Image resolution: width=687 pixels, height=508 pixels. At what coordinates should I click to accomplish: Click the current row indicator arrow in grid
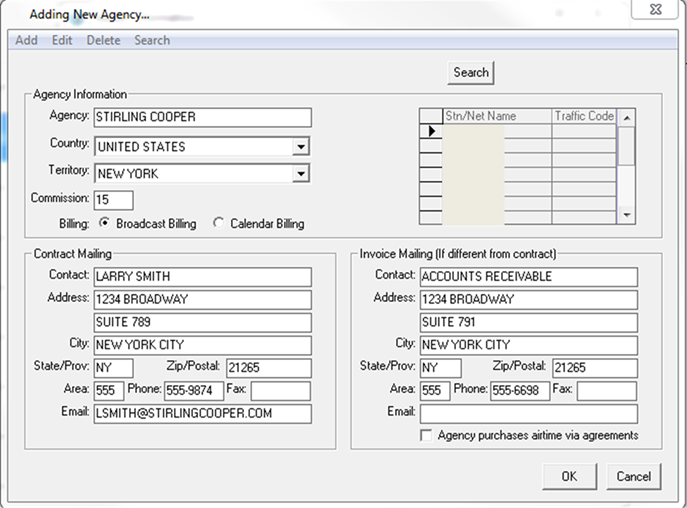(431, 131)
